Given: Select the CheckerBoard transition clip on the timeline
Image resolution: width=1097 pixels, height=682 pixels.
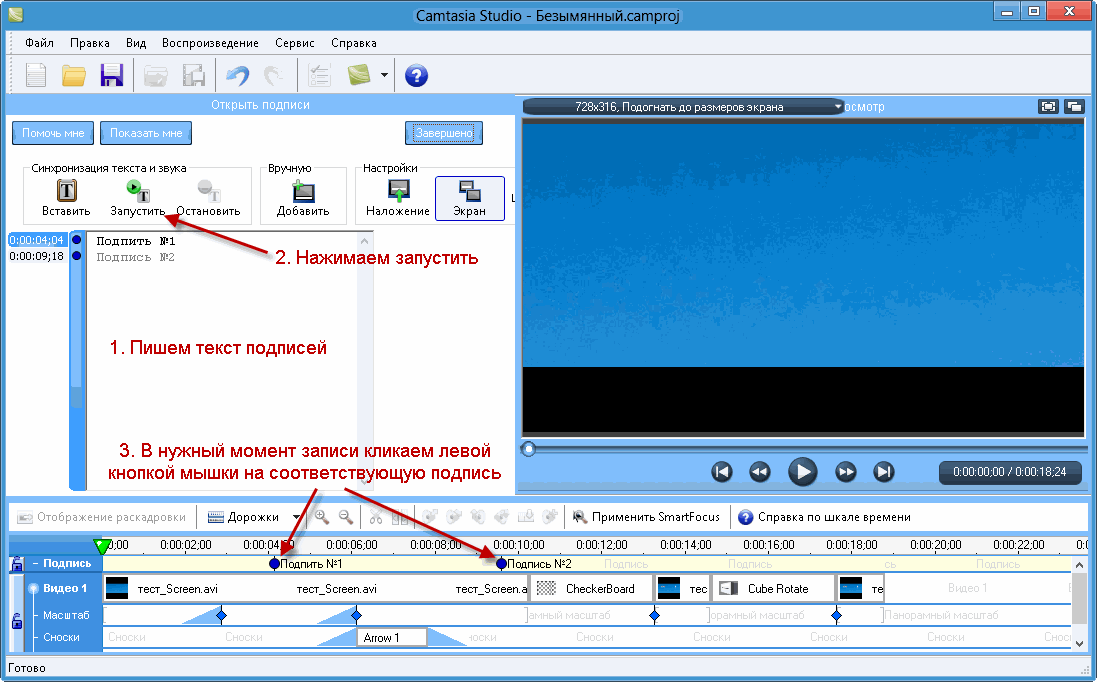Looking at the screenshot, I should click(x=590, y=589).
